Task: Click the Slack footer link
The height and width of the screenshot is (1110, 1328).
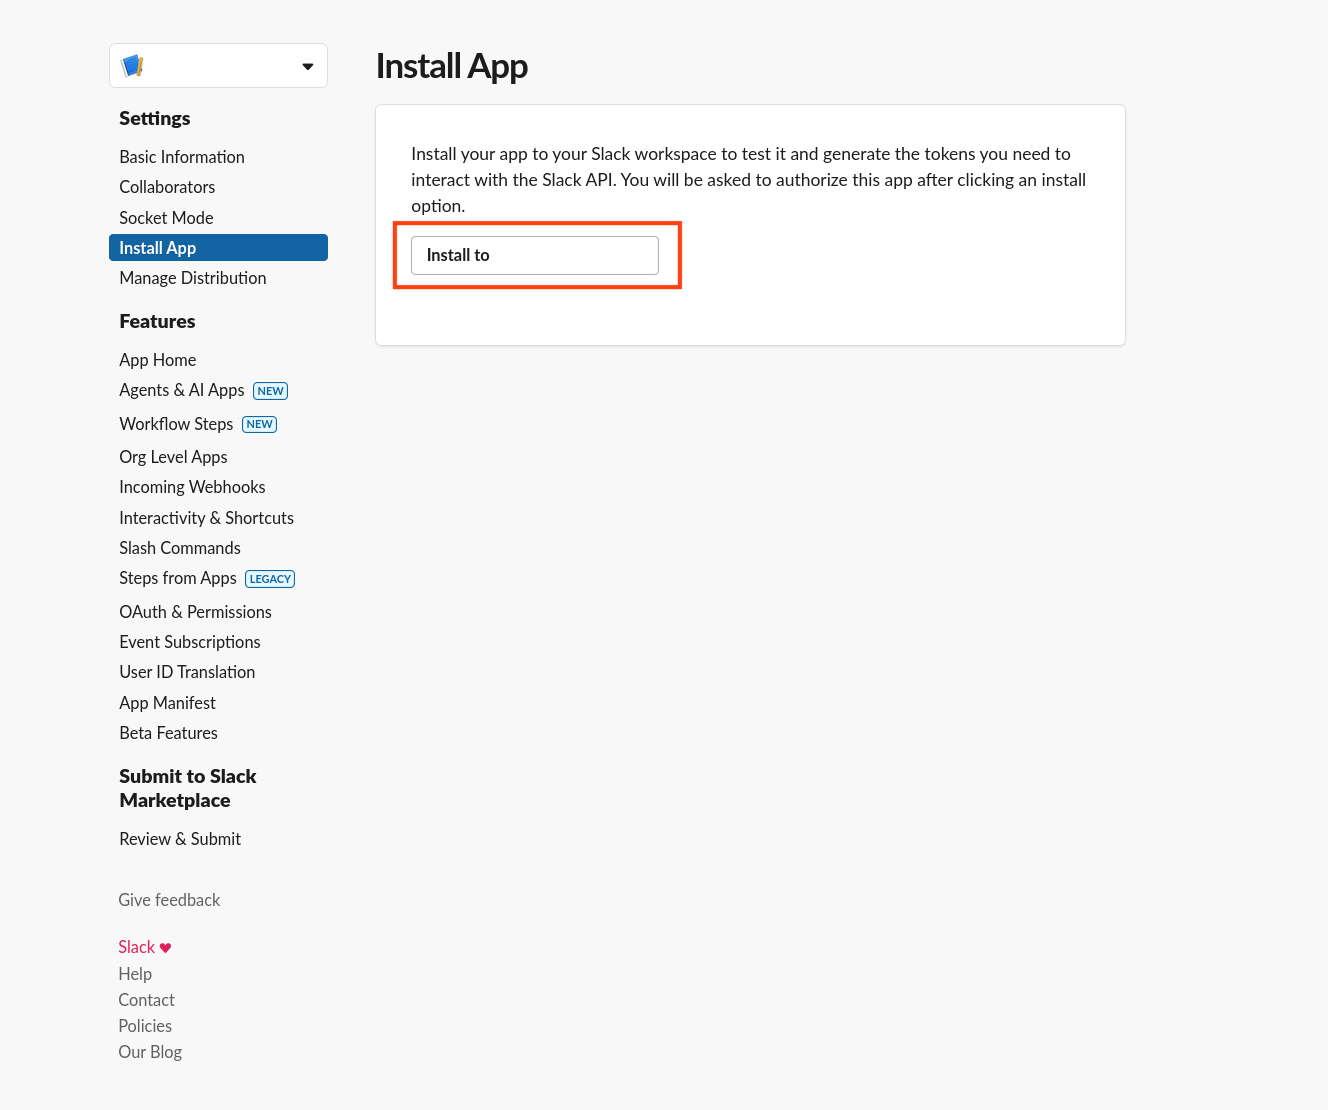Action: click(137, 947)
